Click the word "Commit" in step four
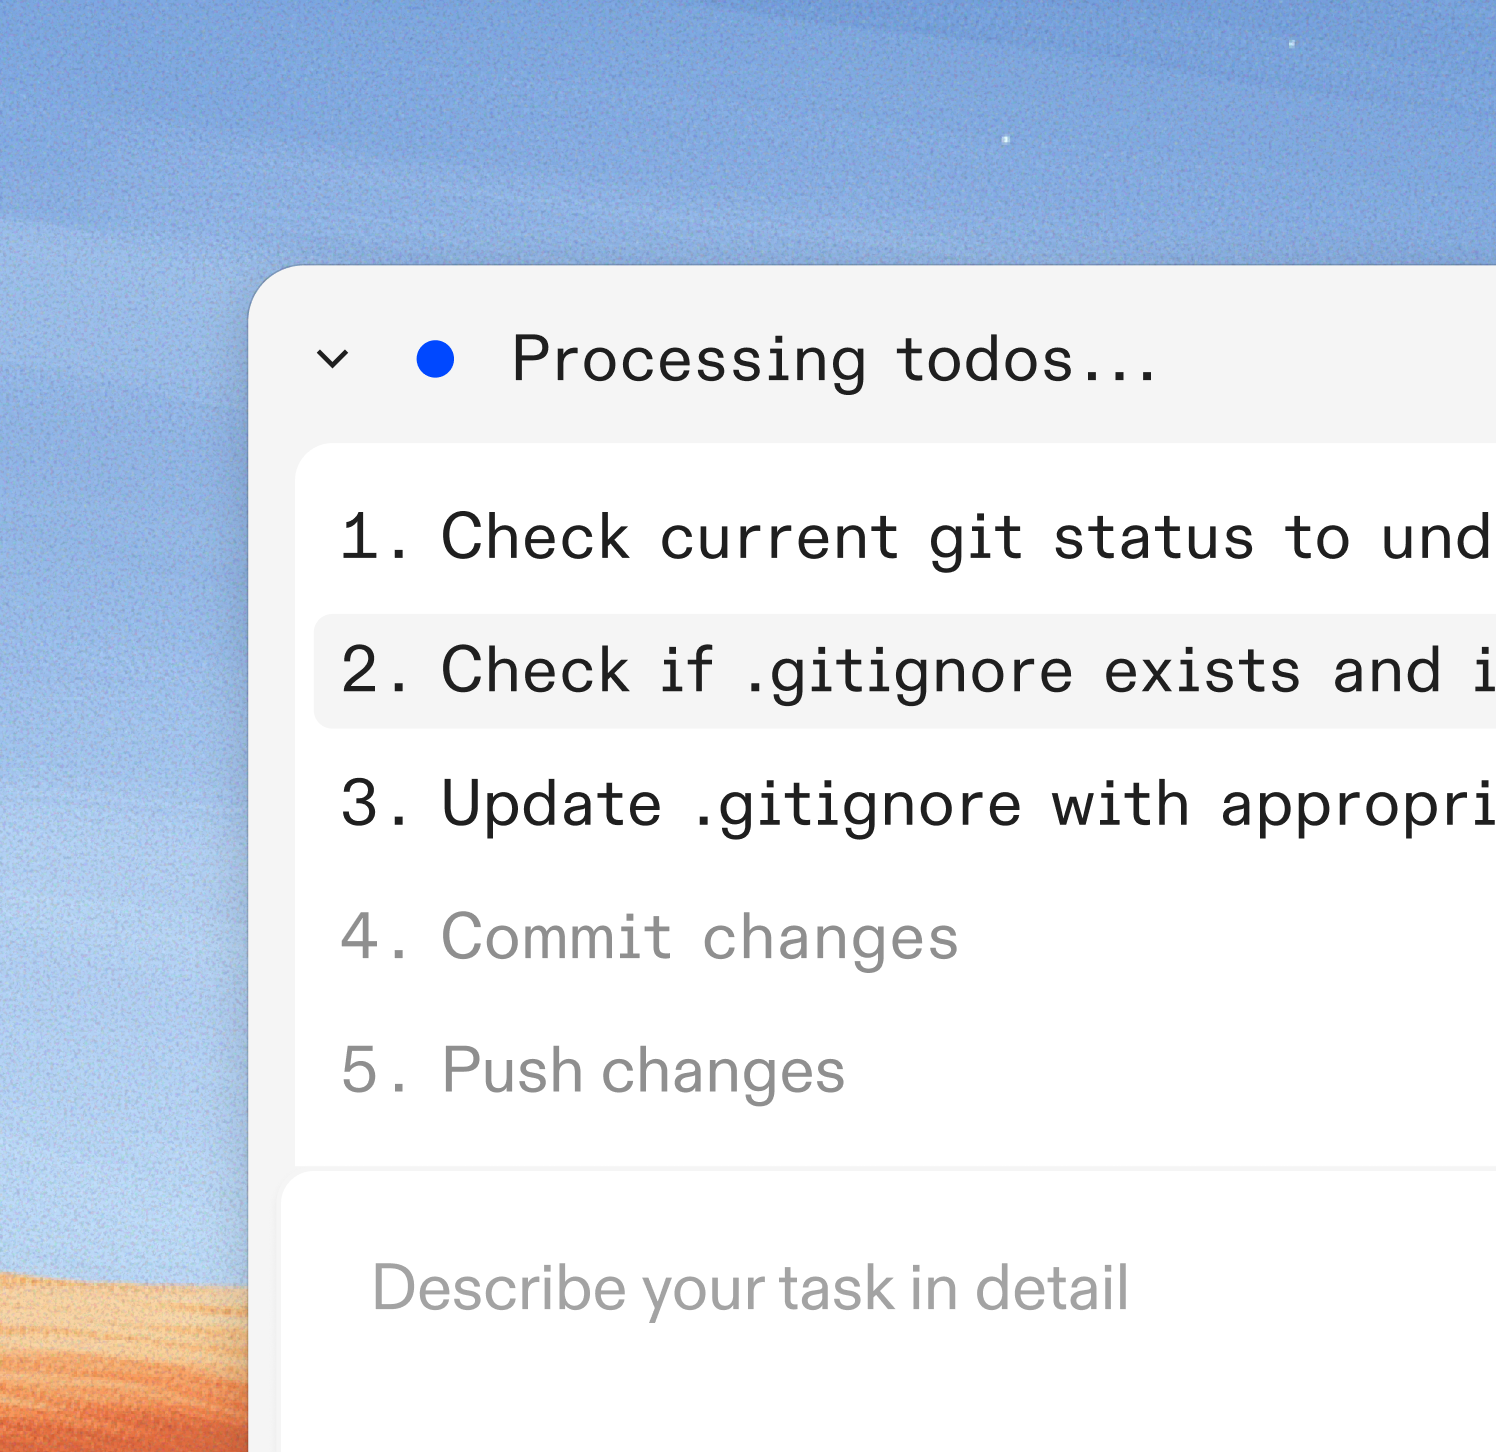This screenshot has height=1452, width=1496. pos(556,937)
